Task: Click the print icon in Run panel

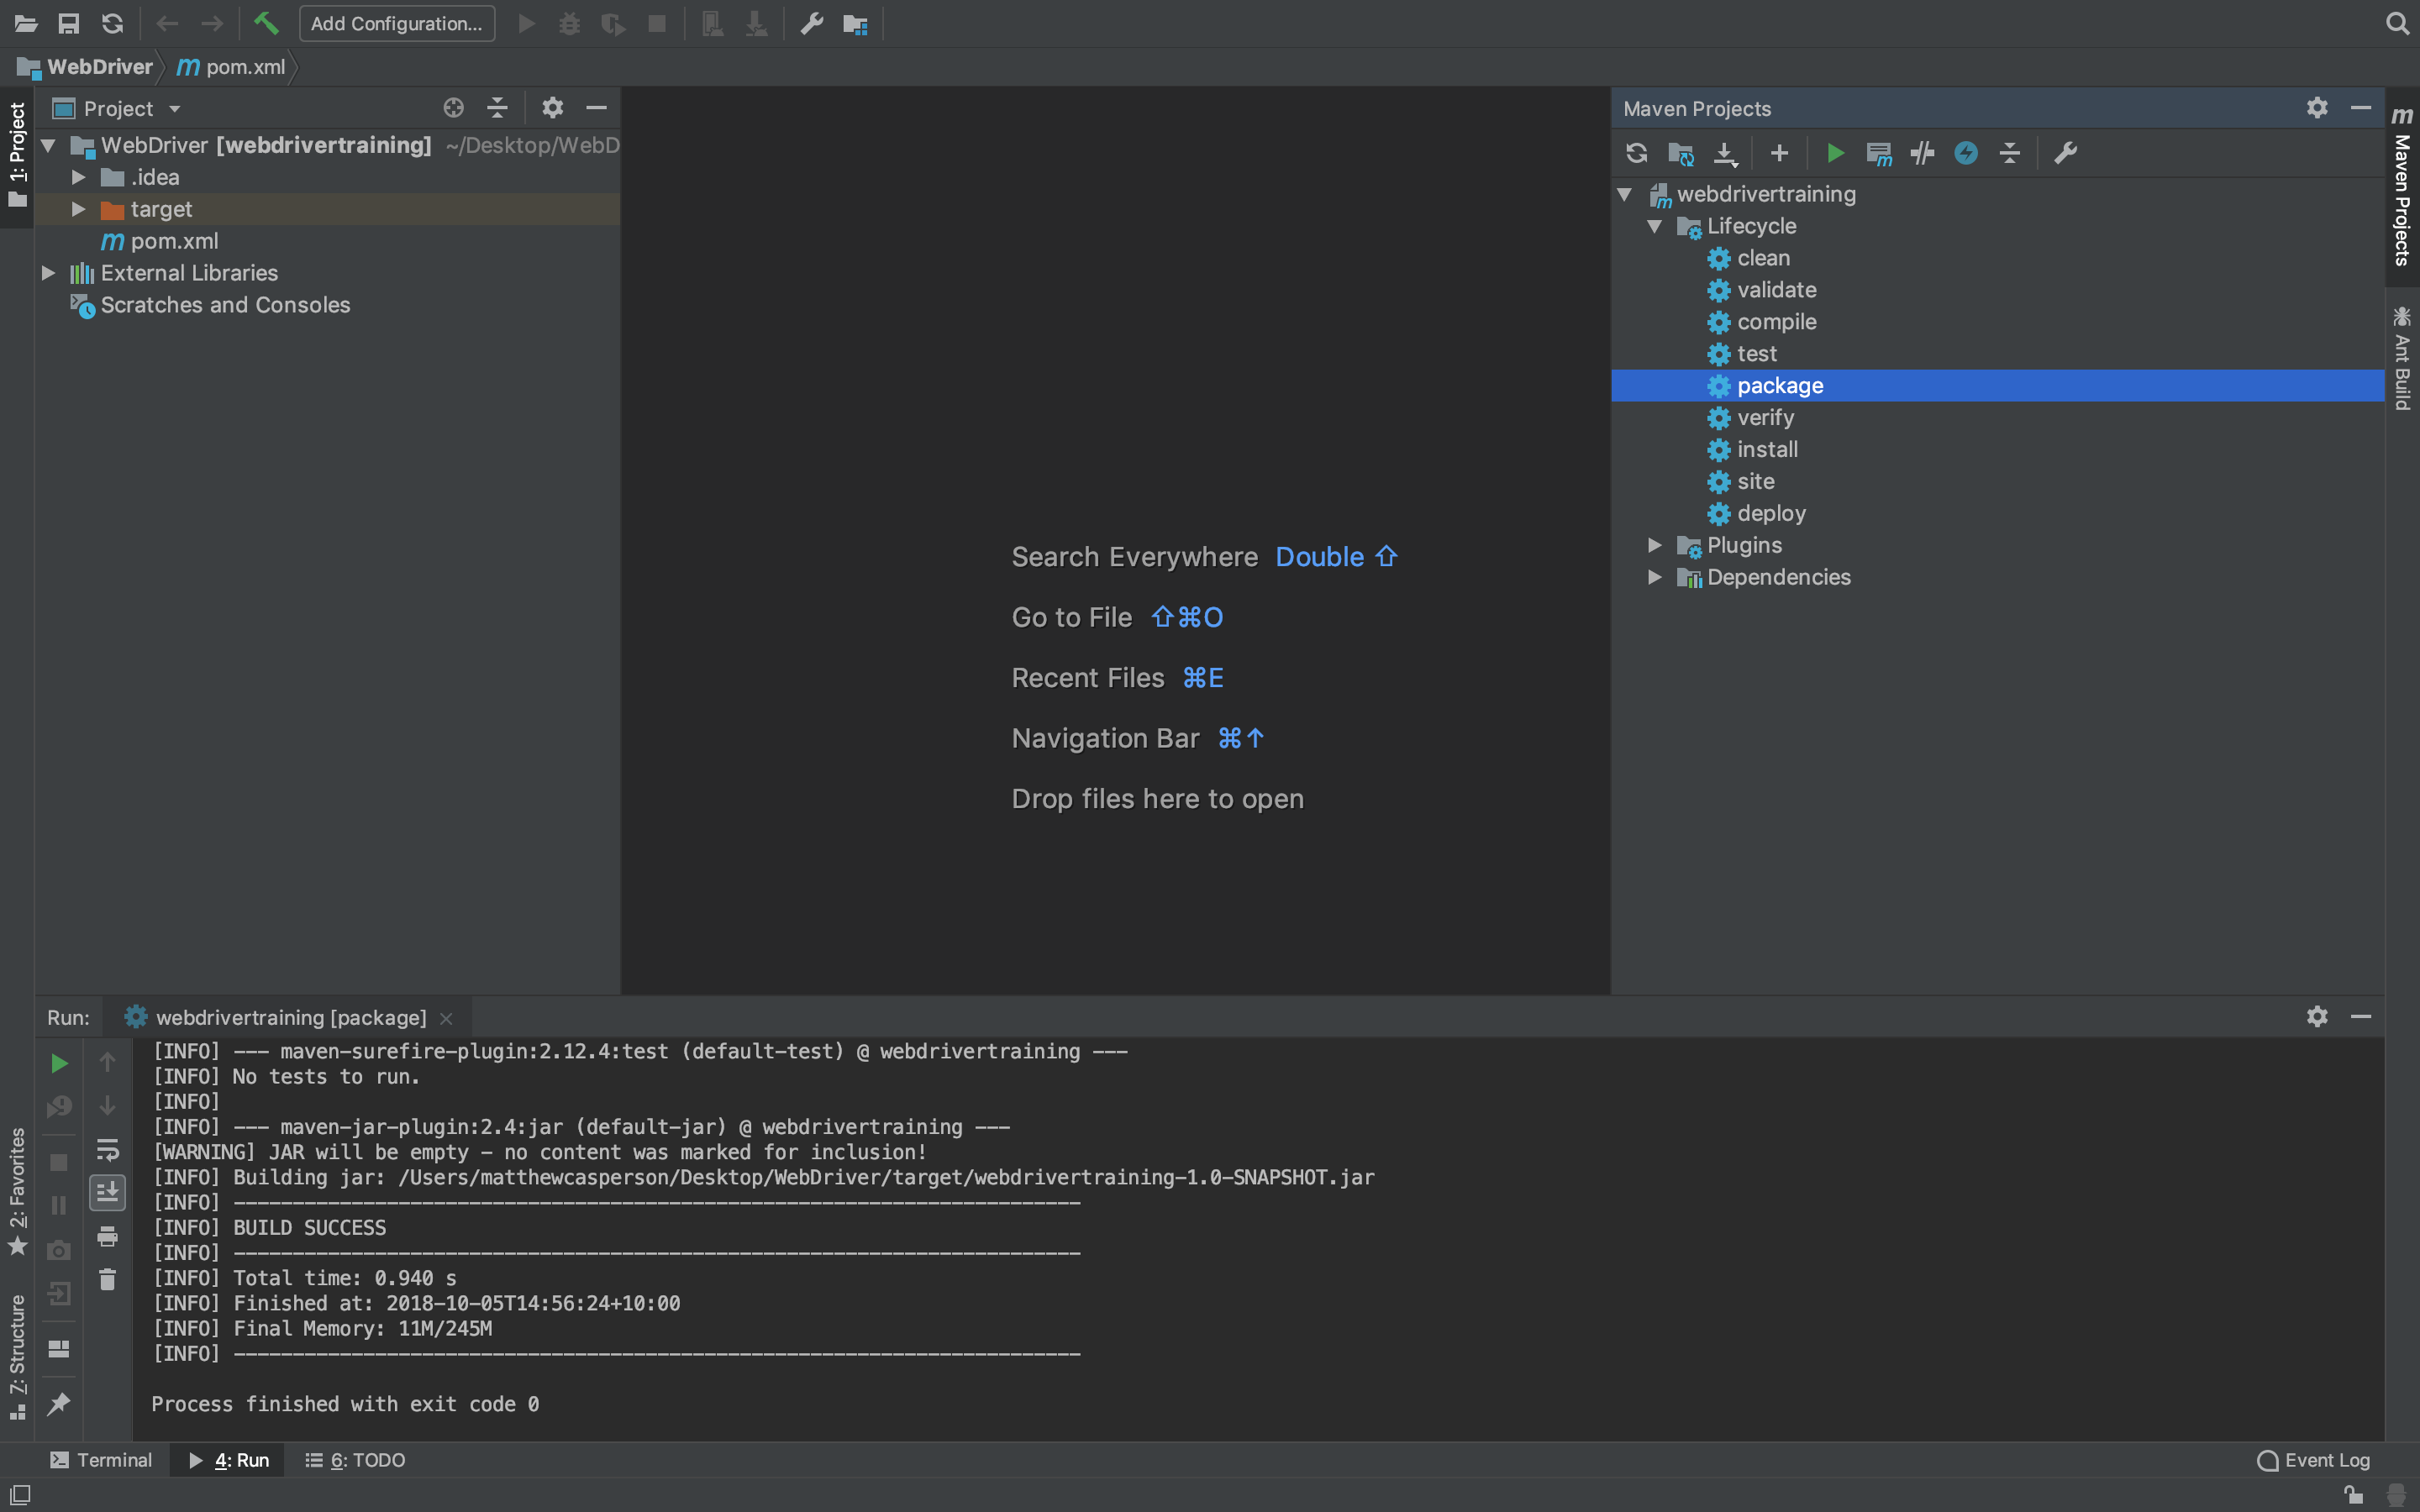Action: click(107, 1236)
